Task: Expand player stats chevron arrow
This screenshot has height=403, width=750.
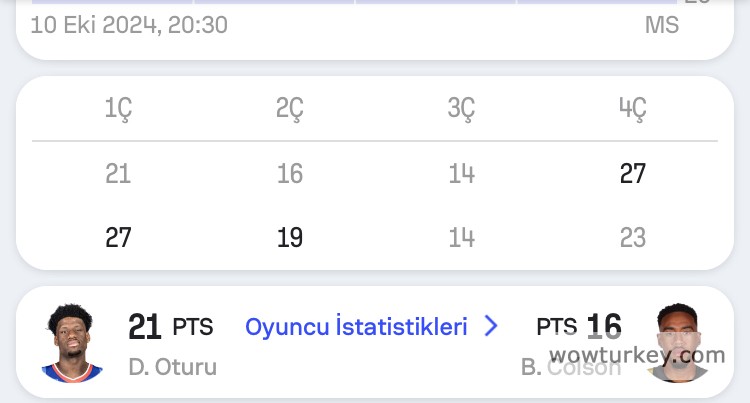Action: [x=490, y=327]
